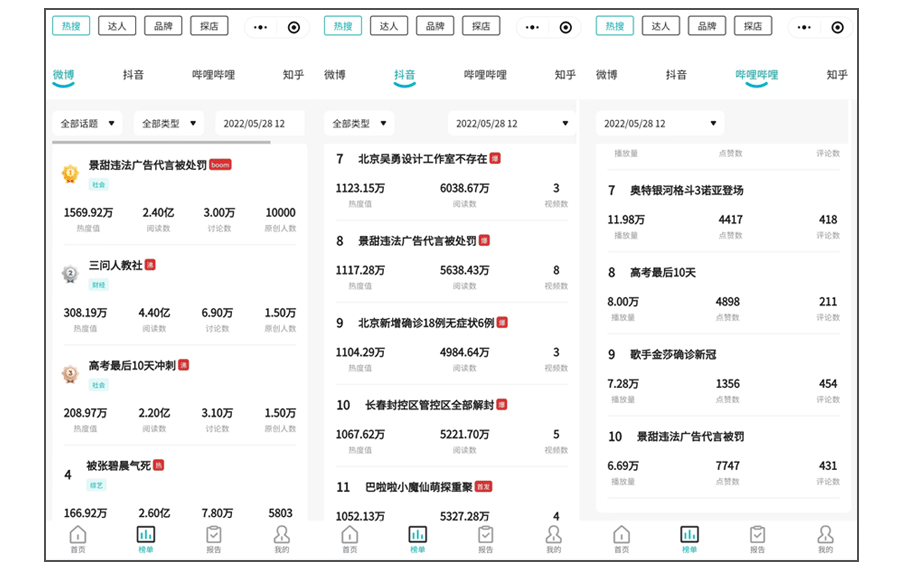
Task: Switch to 知乎 tab on Bilibili screen
Action: pos(837,75)
